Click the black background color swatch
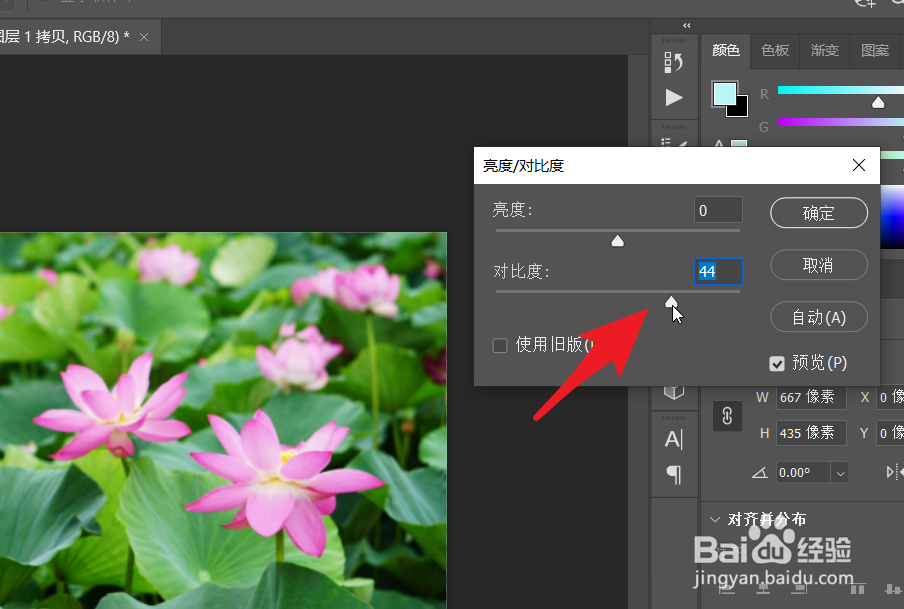Image resolution: width=904 pixels, height=609 pixels. point(740,109)
